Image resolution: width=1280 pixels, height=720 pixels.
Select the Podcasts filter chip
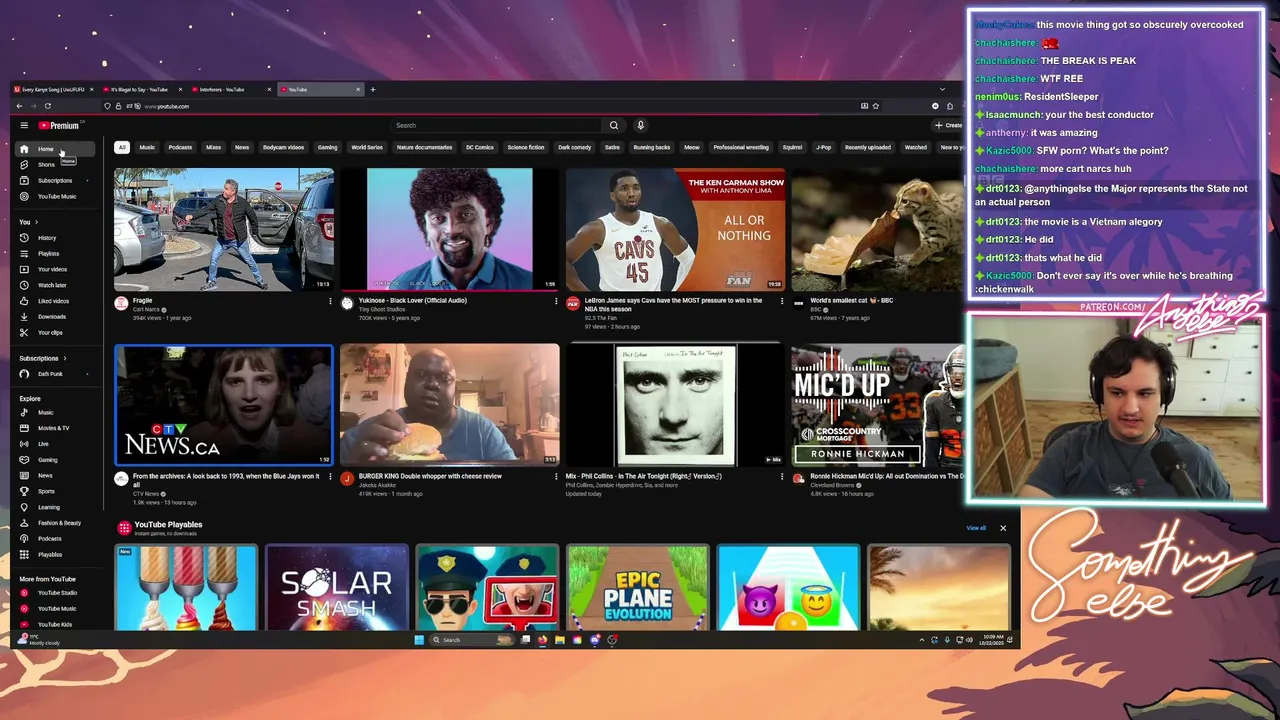tap(180, 147)
